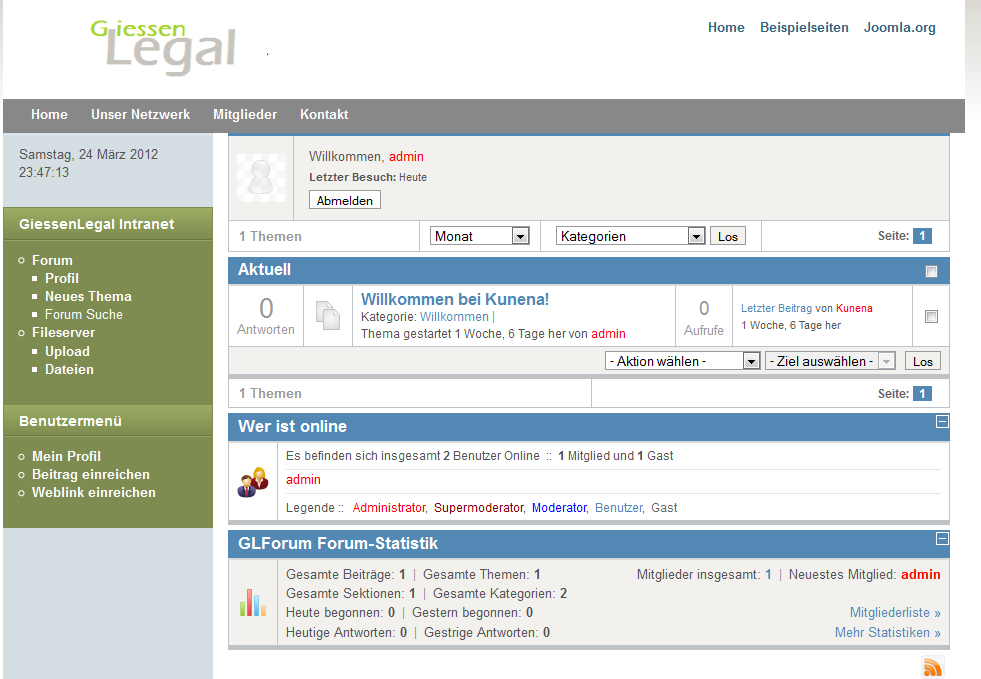Viewport: 981px width, 679px height.
Task: Expand the Aktion wählen dropdown
Action: (x=682, y=361)
